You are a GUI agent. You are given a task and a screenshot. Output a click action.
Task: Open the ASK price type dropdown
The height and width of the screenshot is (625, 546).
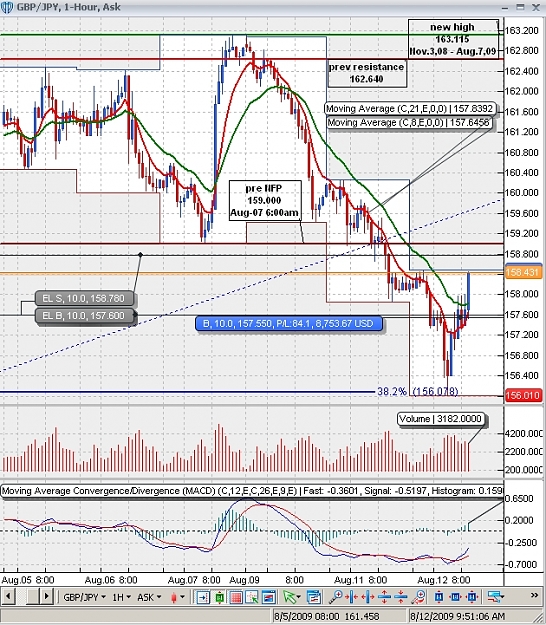(149, 597)
